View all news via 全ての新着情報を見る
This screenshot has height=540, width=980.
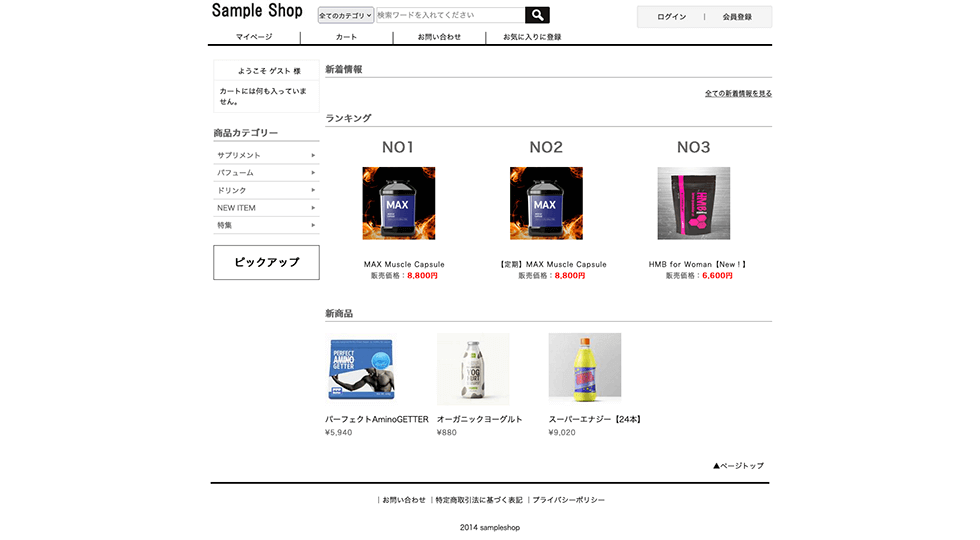738,94
